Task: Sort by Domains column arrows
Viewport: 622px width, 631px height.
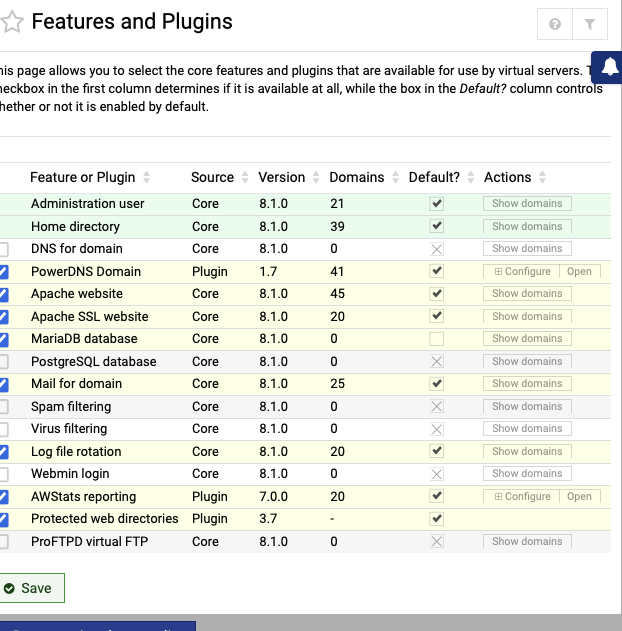Action: point(395,177)
